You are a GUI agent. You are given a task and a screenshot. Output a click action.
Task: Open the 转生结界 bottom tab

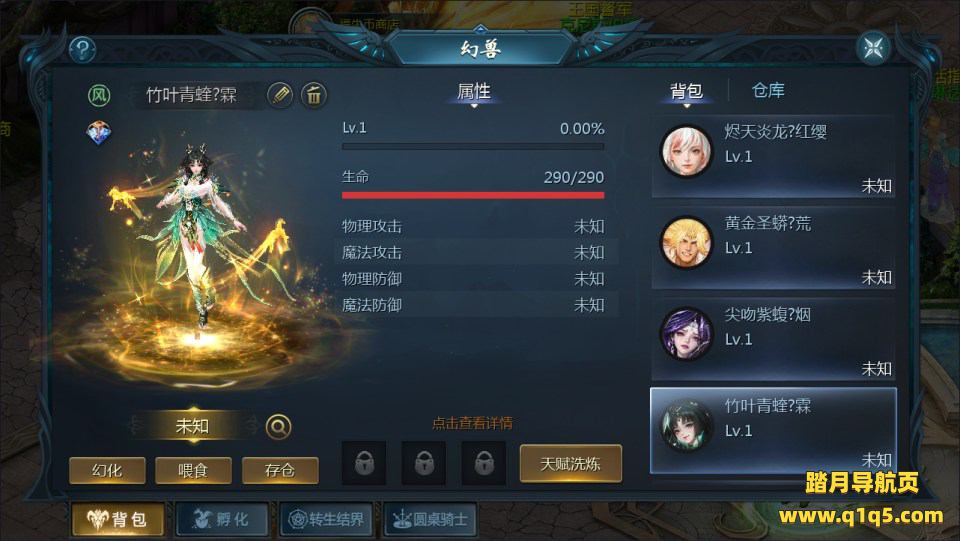[x=326, y=520]
